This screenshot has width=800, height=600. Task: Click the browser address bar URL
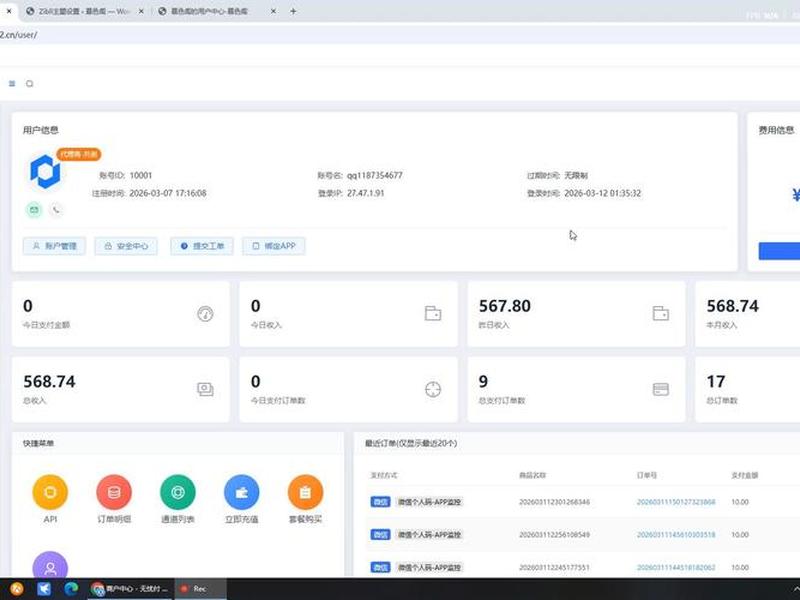tap(18, 35)
